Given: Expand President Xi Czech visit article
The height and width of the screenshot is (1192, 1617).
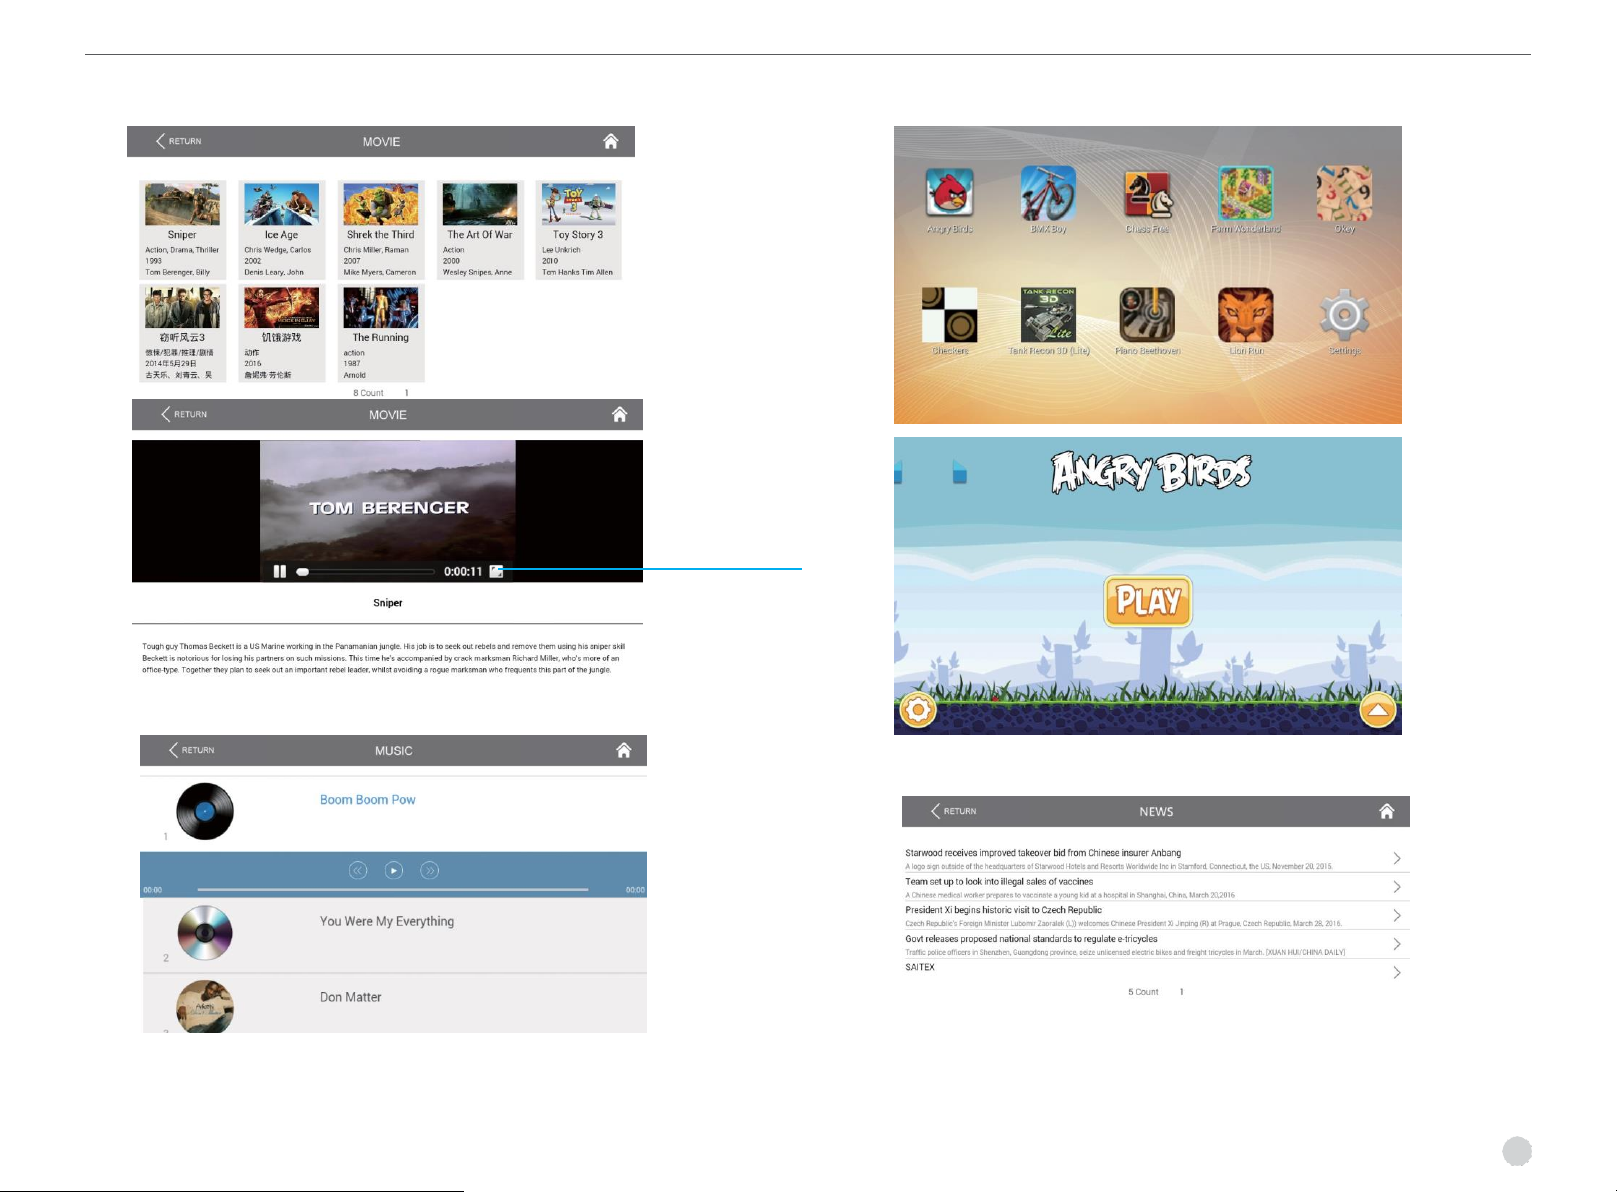Looking at the screenshot, I should pyautogui.click(x=1397, y=915).
